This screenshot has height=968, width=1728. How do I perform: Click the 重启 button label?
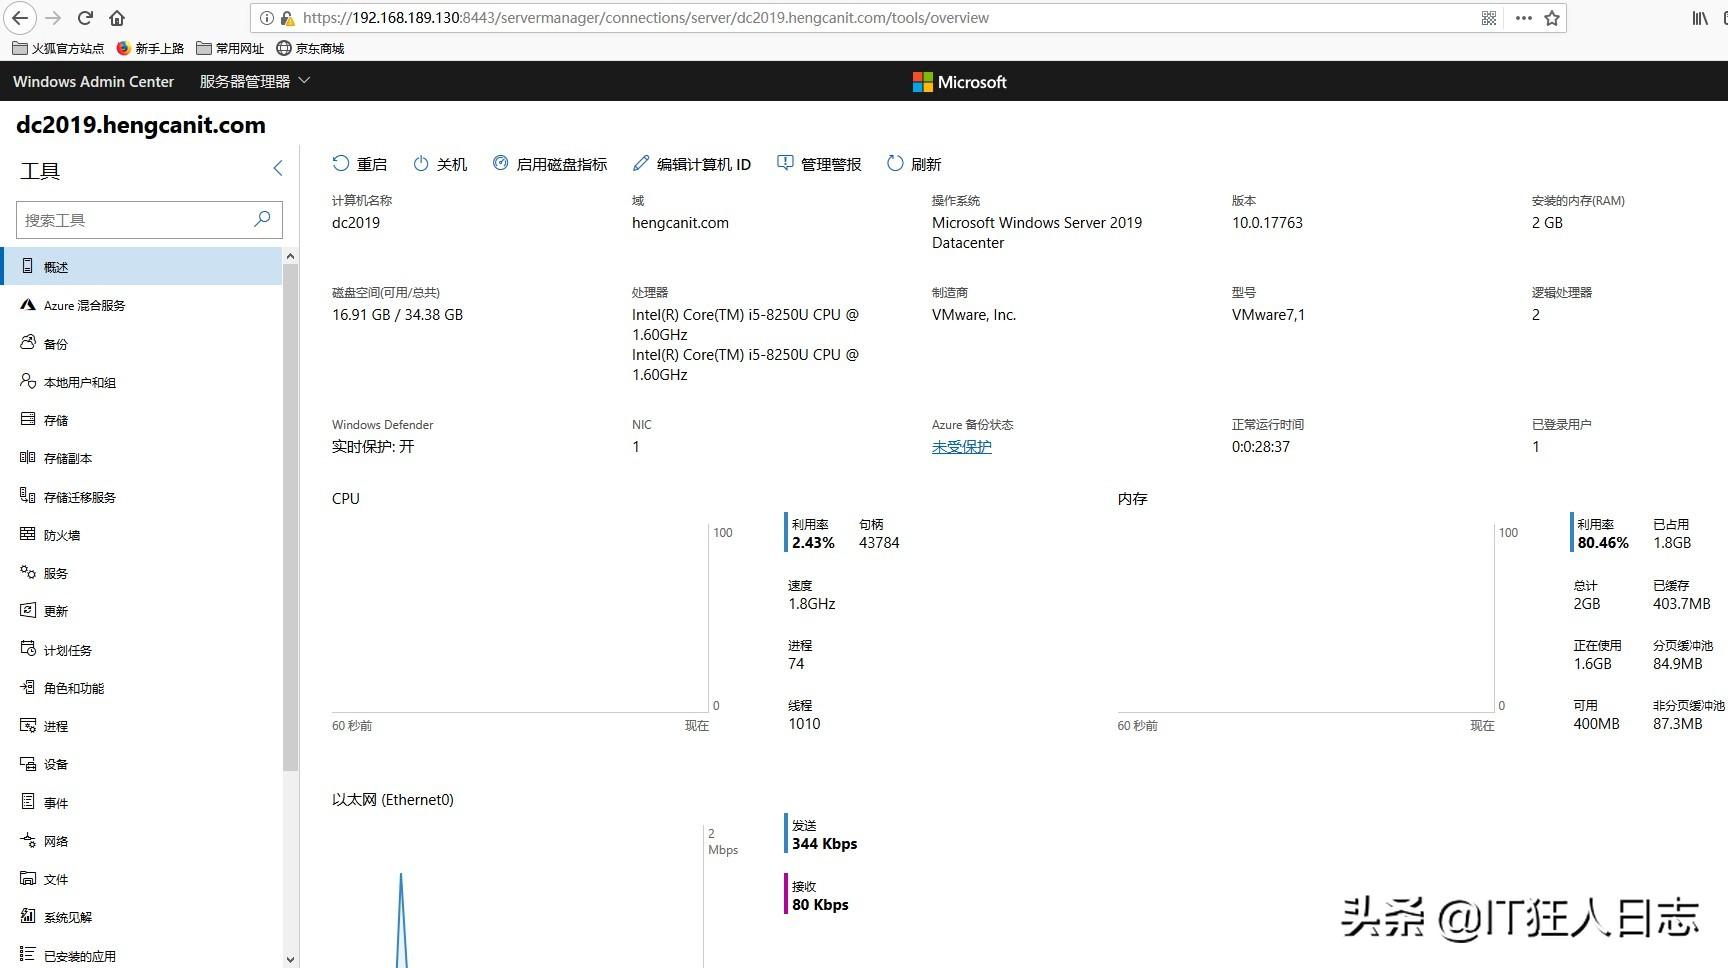click(372, 164)
